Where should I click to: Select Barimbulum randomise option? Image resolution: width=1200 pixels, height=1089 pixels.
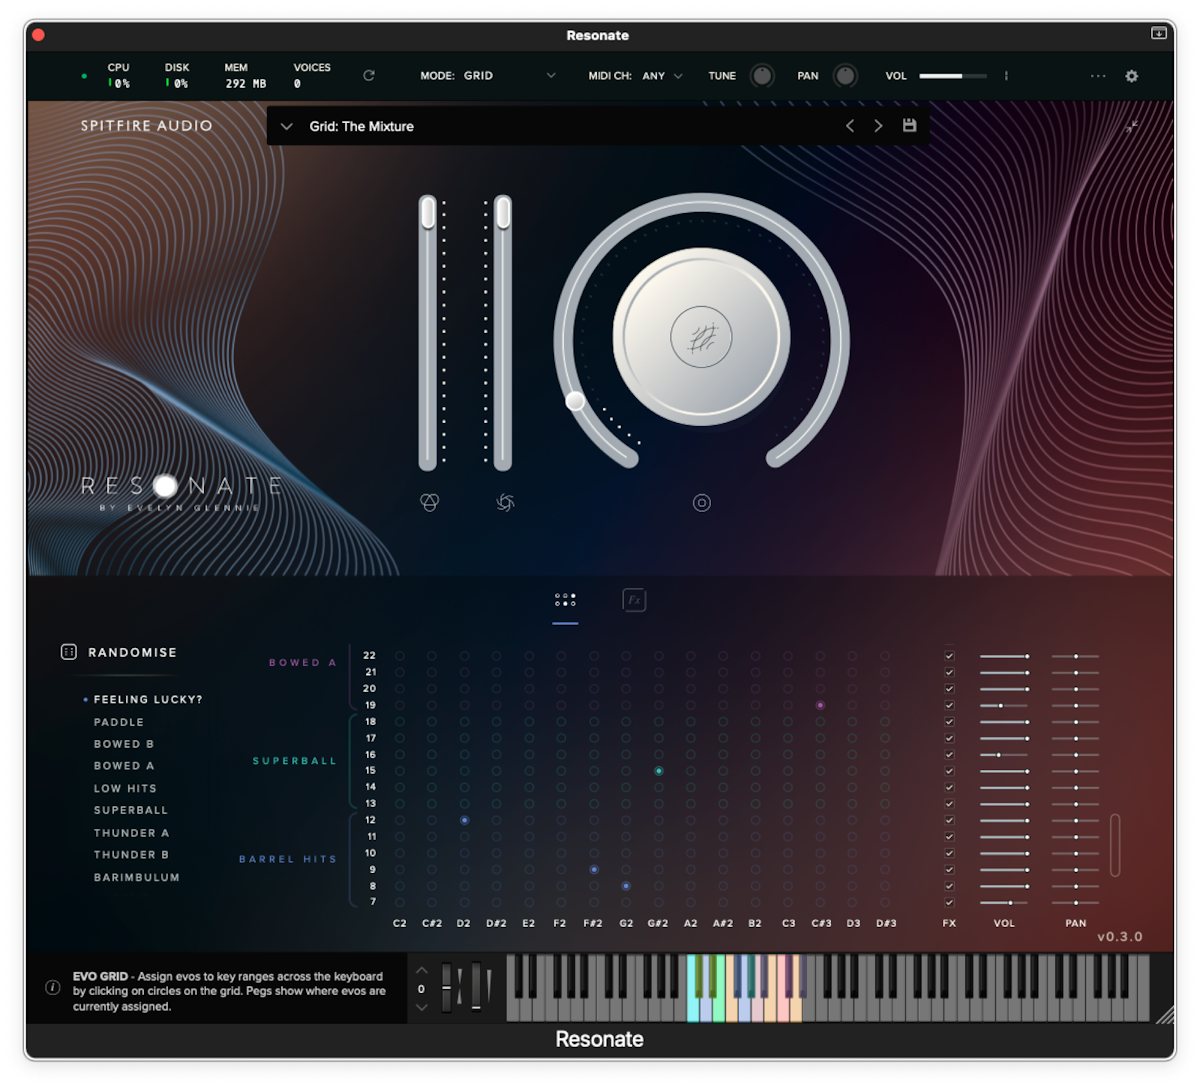pyautogui.click(x=137, y=877)
